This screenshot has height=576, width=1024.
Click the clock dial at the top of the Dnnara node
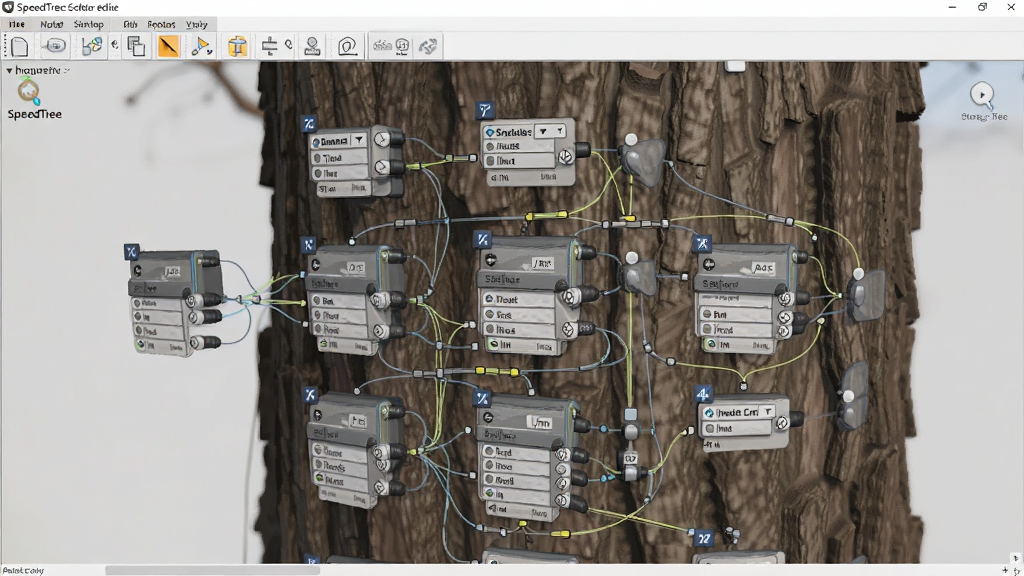pyautogui.click(x=381, y=139)
